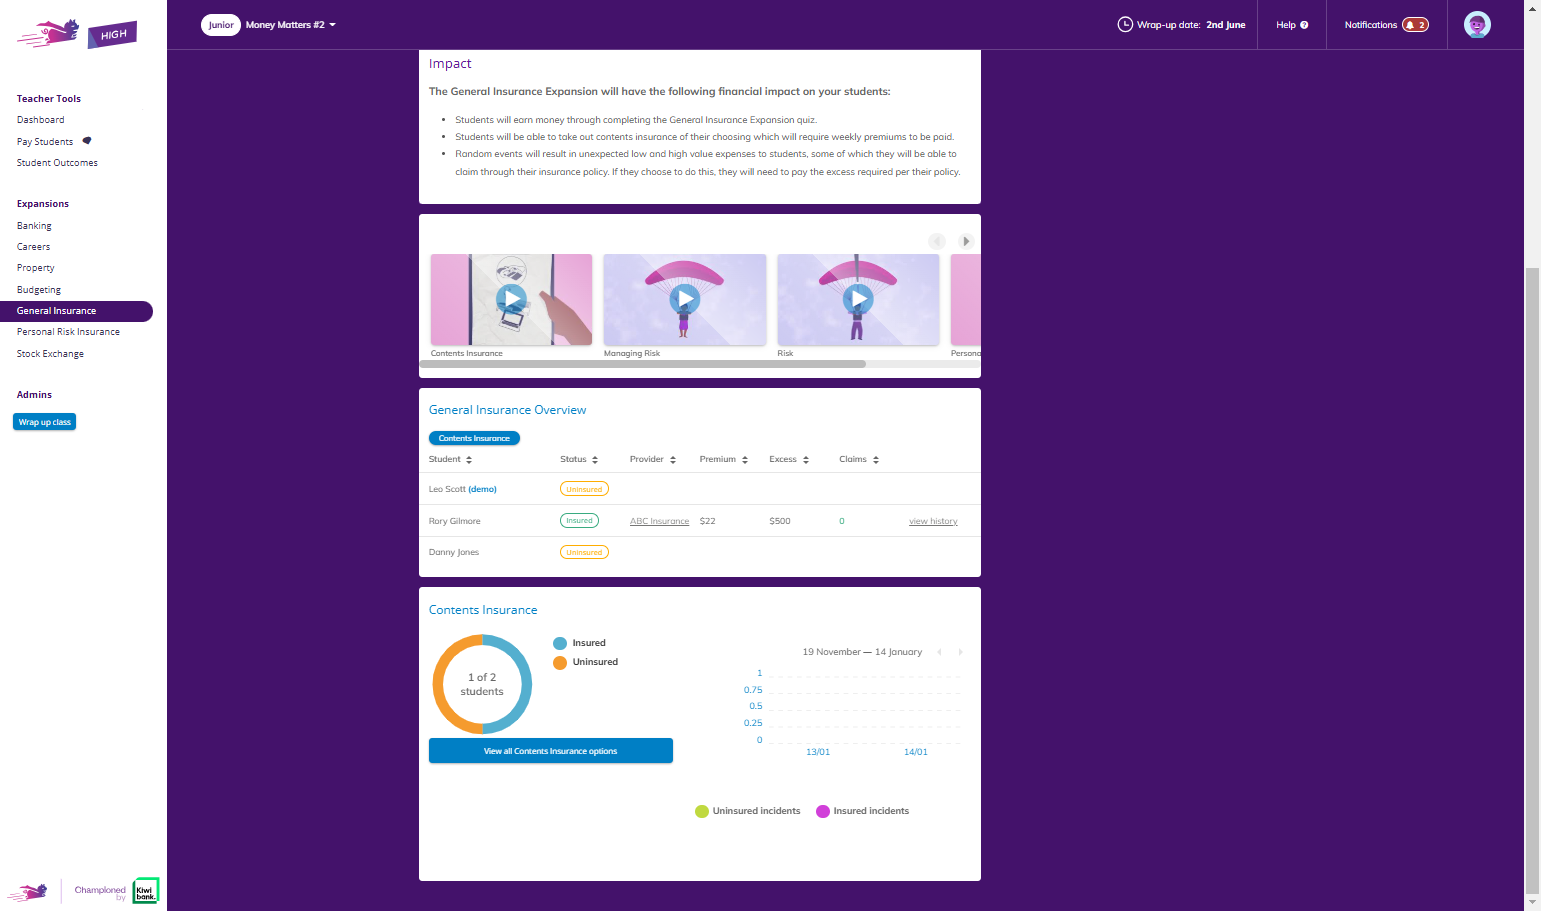Toggle the Uninsured incidents legend marker

tap(702, 811)
